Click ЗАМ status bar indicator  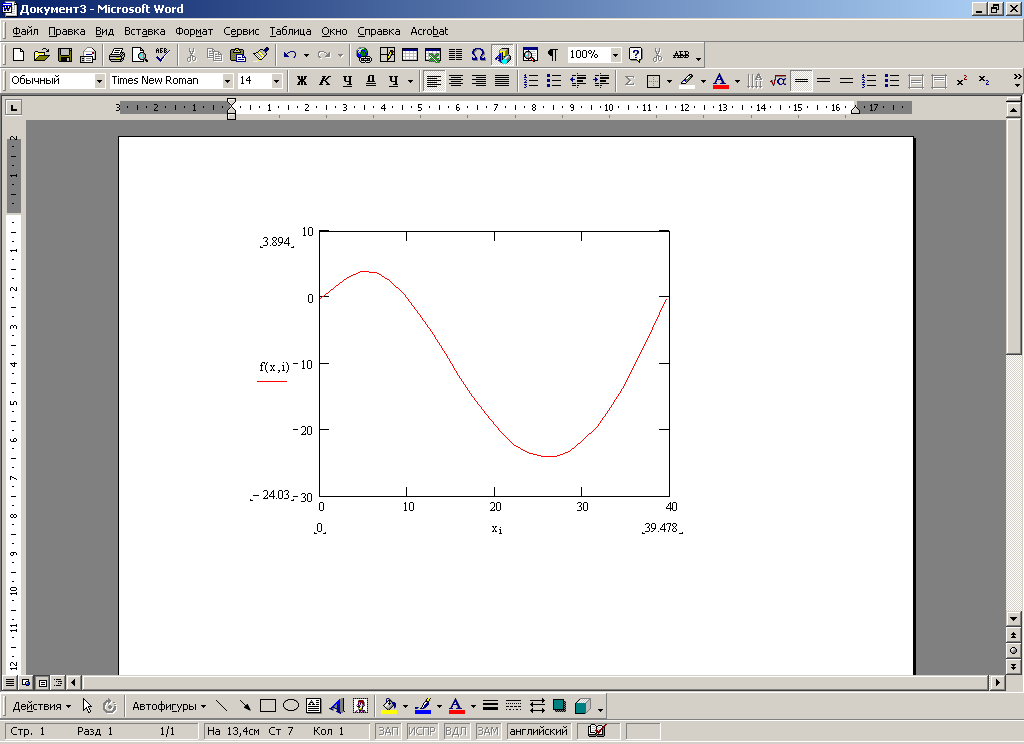(x=488, y=731)
